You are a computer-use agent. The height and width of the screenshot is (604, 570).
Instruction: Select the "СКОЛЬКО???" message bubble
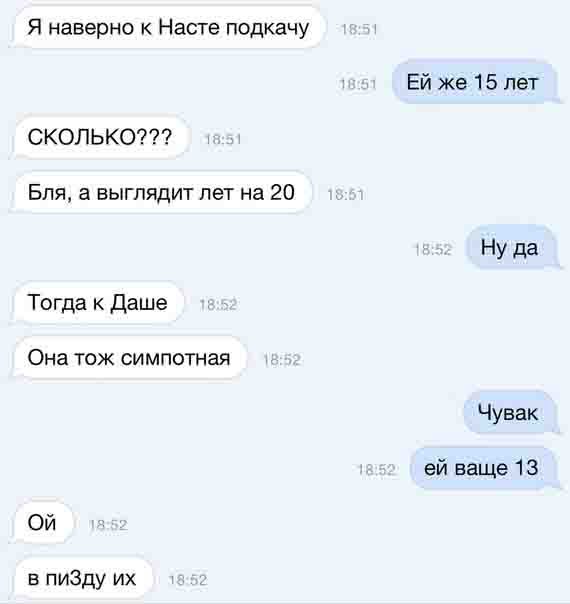[x=101, y=137]
